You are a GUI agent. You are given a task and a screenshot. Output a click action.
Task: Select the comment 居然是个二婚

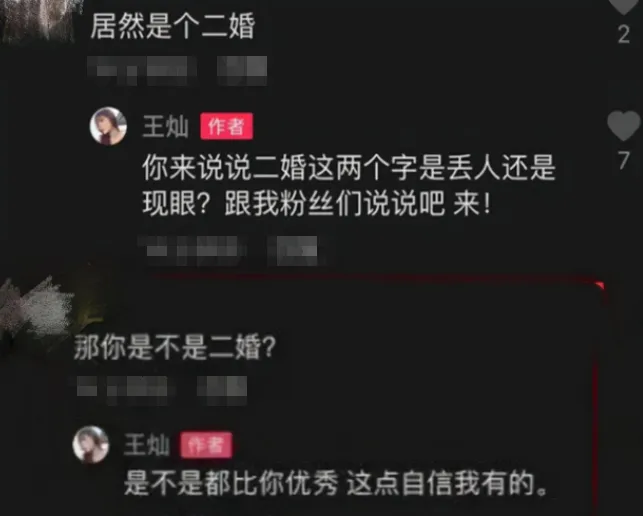click(x=173, y=26)
